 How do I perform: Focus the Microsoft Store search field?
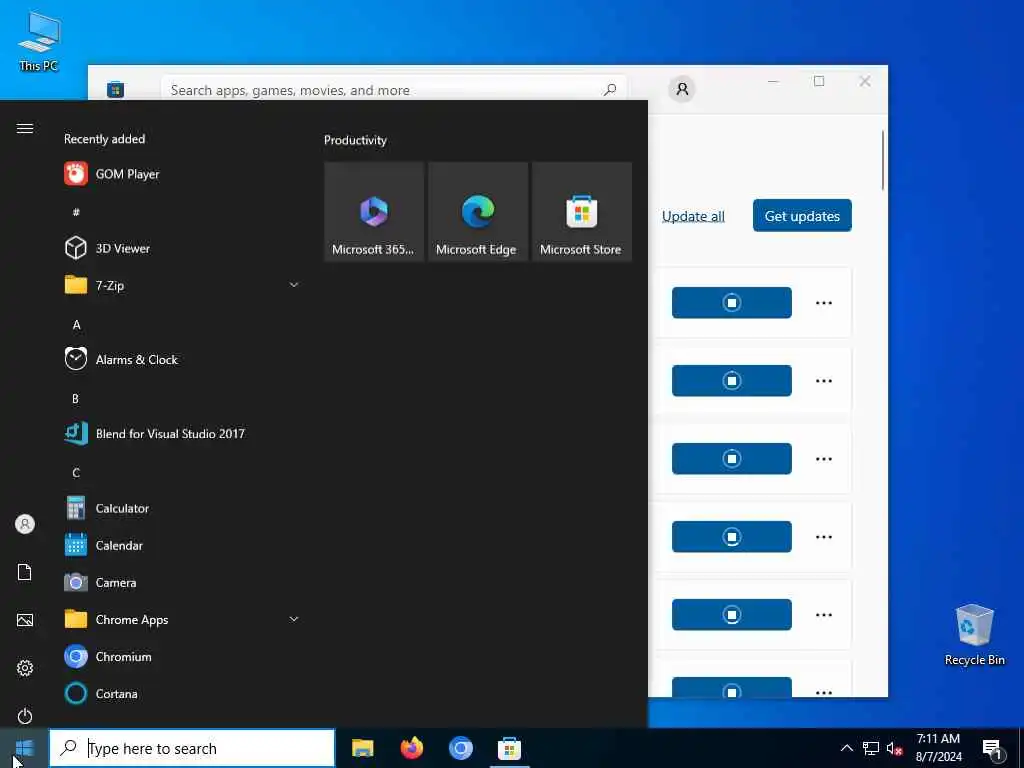pyautogui.click(x=394, y=89)
